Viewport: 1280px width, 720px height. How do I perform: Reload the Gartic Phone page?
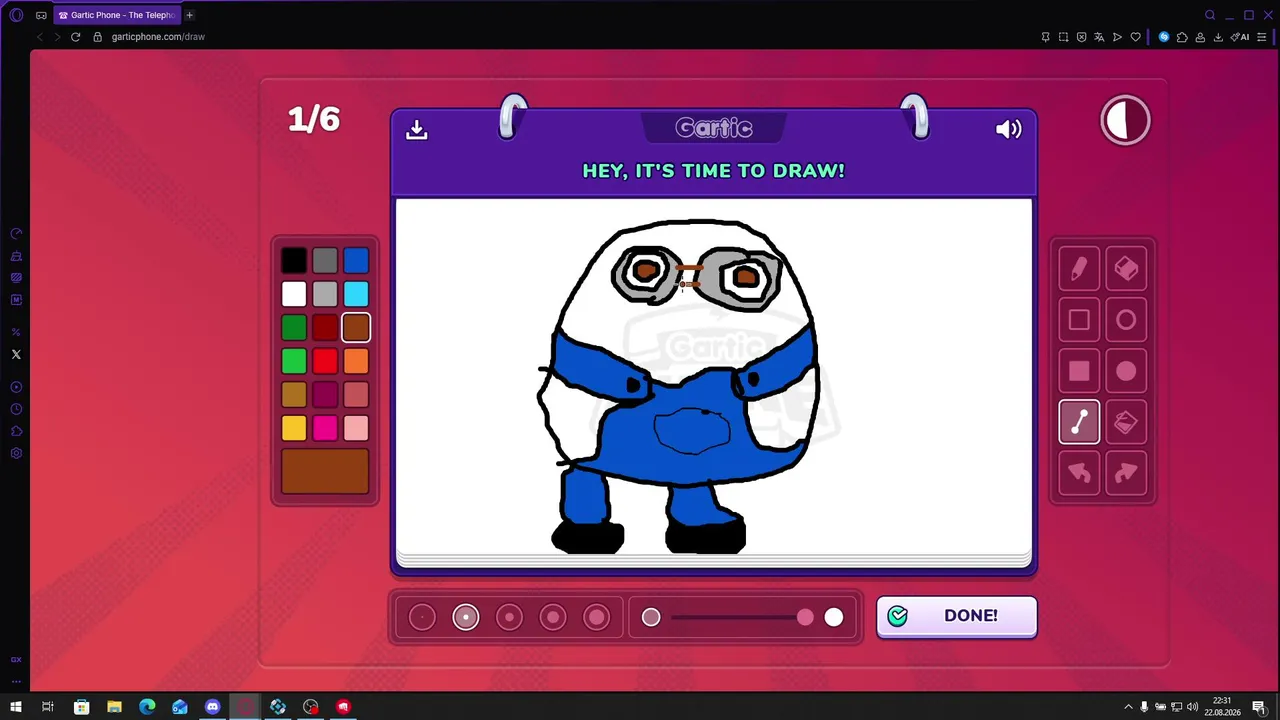(x=75, y=37)
